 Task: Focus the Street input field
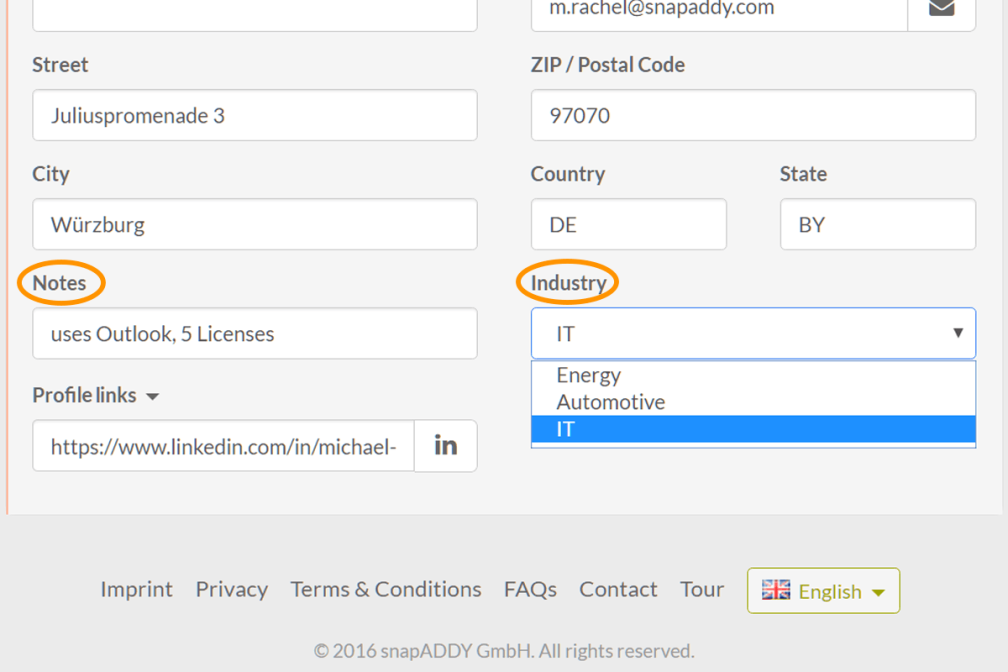[255, 115]
